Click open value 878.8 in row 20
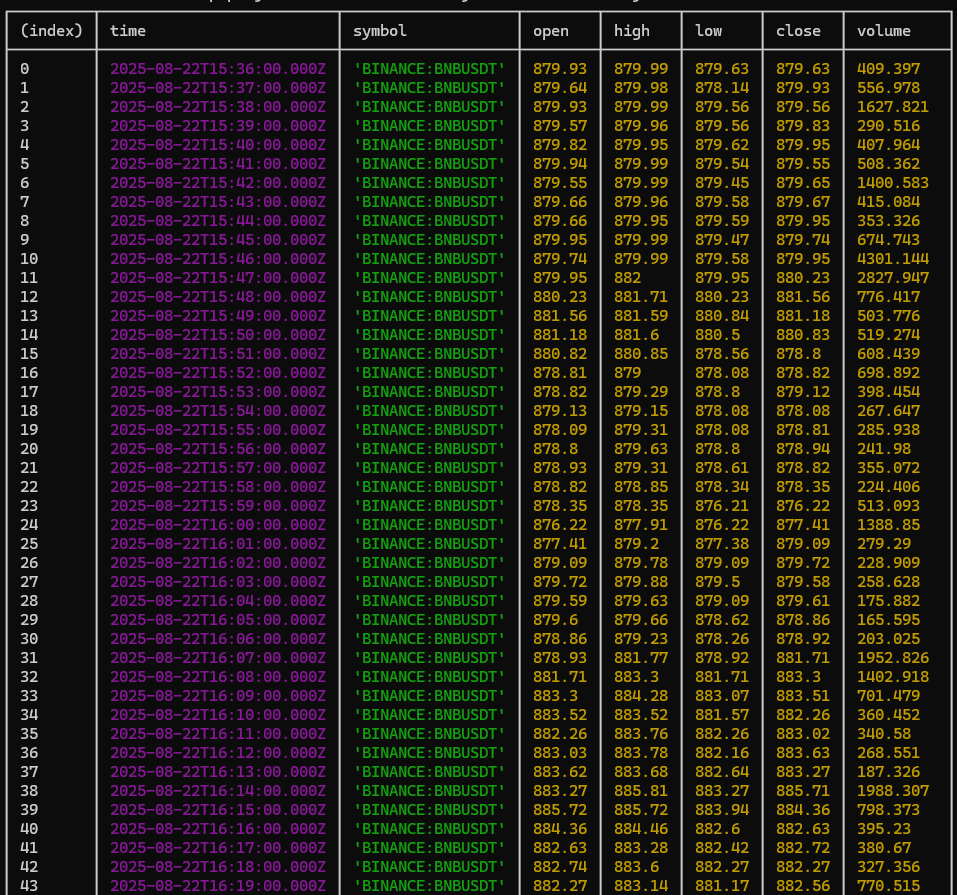Image resolution: width=957 pixels, height=895 pixels. click(555, 449)
